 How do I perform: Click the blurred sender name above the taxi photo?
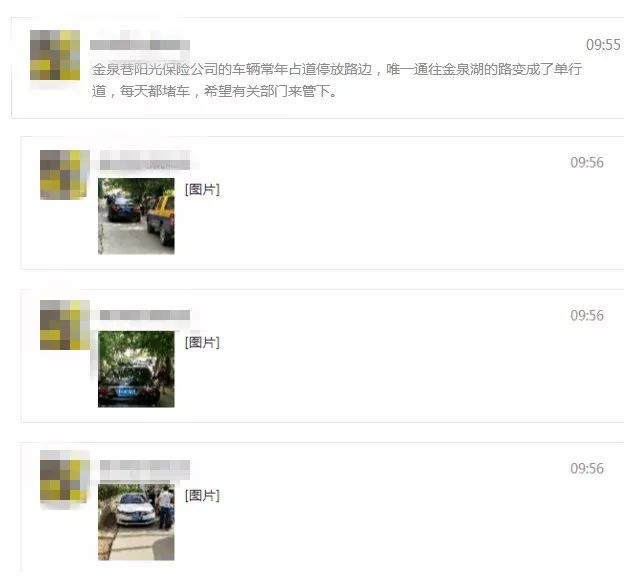[x=145, y=160]
